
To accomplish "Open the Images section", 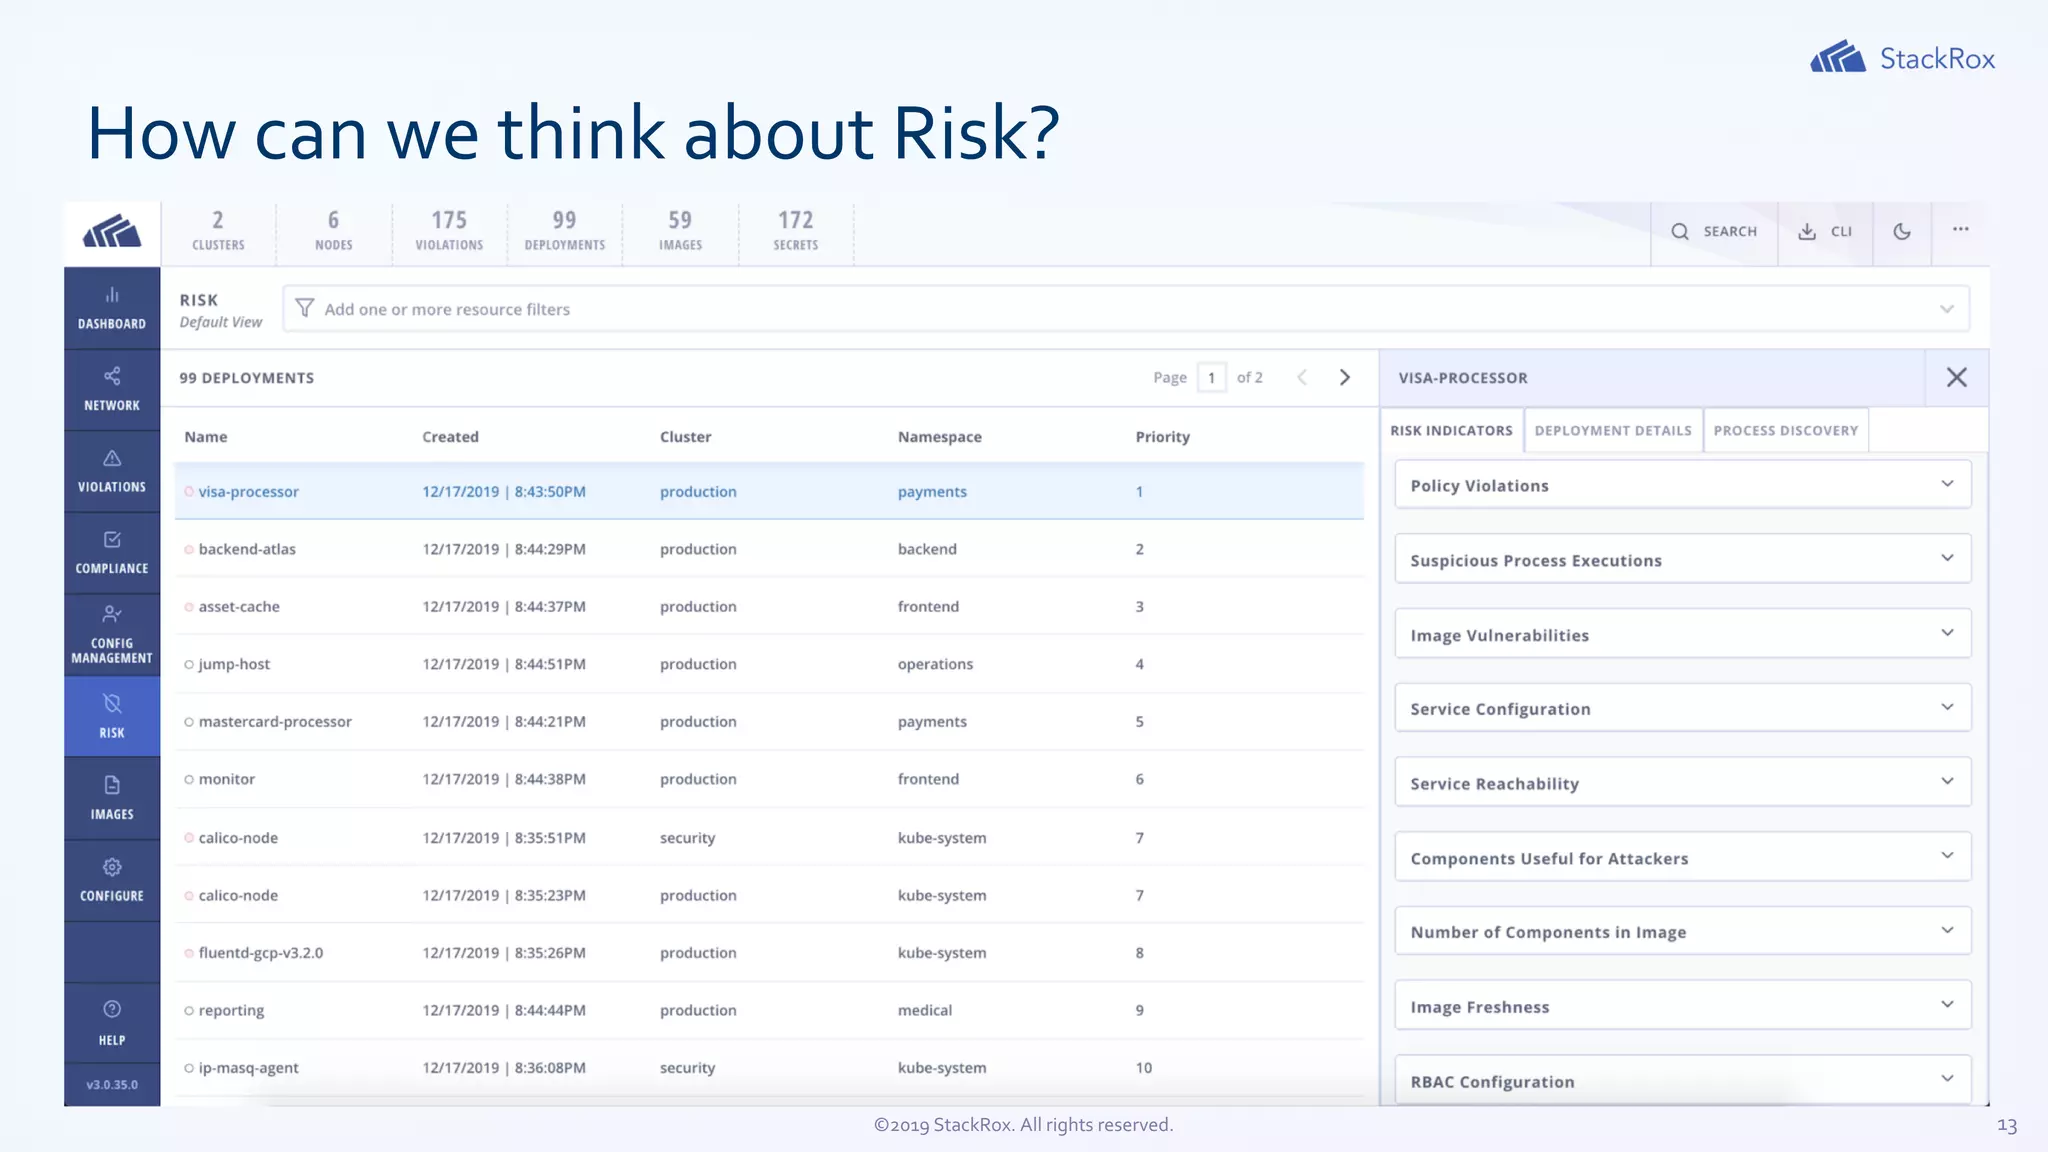I will click(x=112, y=798).
